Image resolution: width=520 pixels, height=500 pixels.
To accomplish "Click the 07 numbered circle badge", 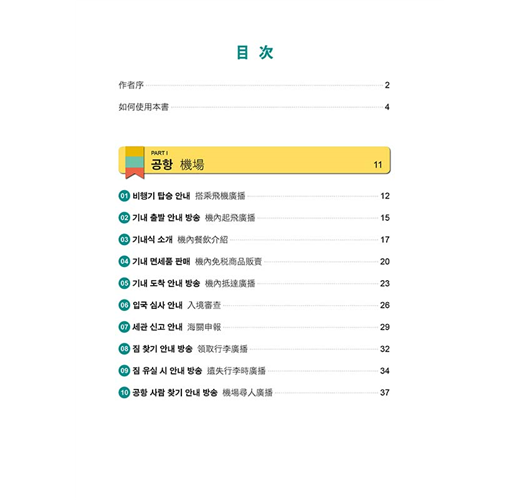I will pos(124,327).
